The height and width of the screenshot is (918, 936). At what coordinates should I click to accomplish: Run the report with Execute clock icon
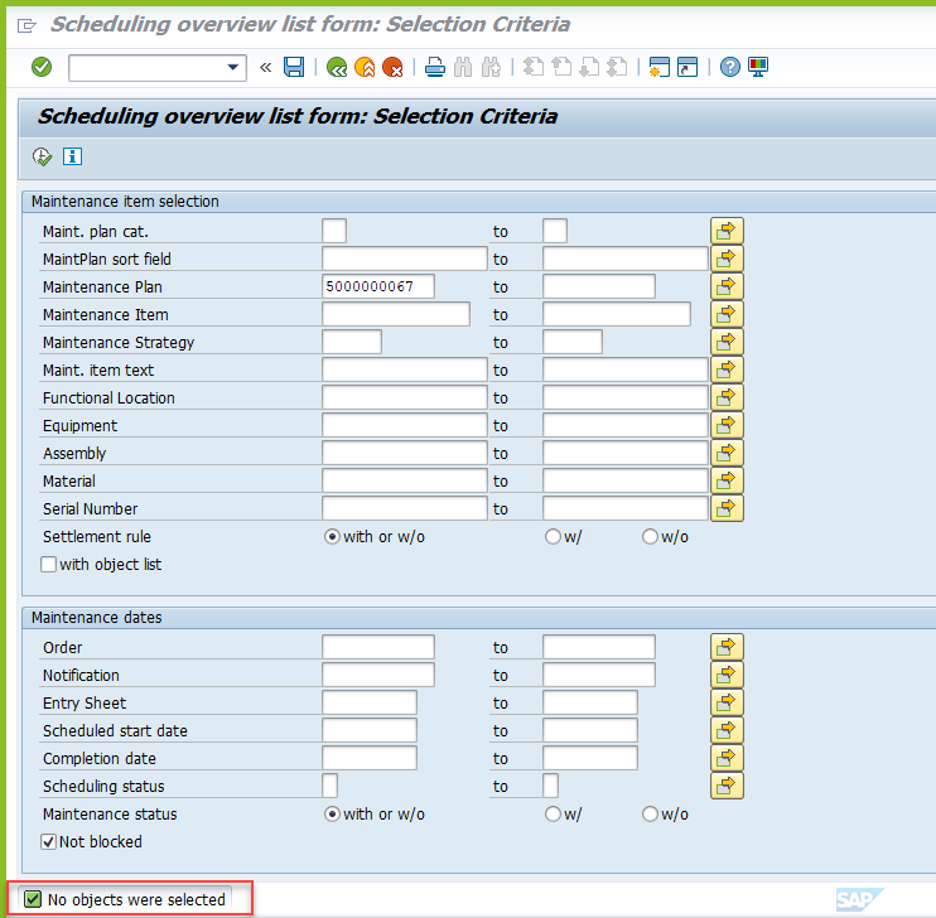click(42, 156)
